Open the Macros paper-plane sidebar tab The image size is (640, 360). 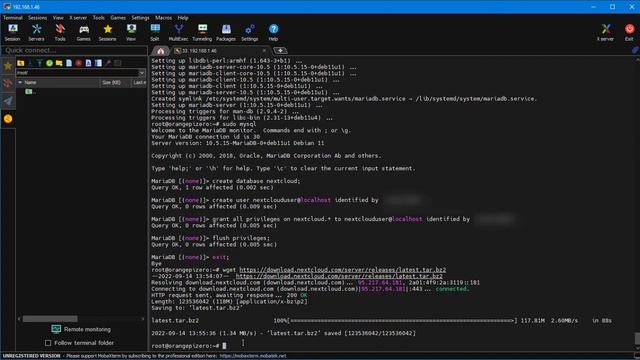pos(8,101)
